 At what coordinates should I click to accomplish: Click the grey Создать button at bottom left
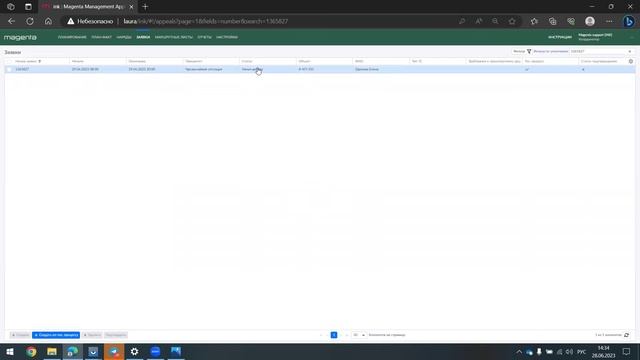coord(20,335)
